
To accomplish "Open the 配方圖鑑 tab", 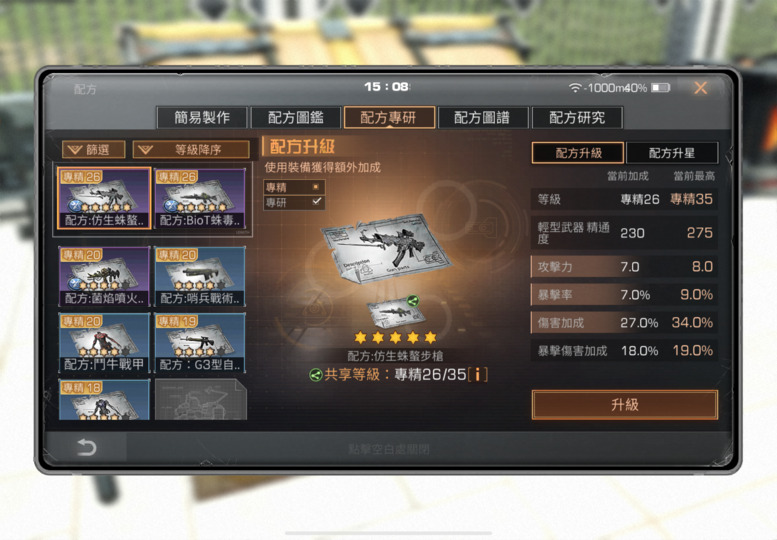I will [x=295, y=117].
